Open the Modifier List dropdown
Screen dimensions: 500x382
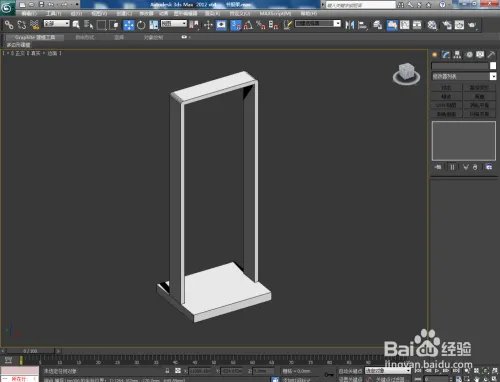pyautogui.click(x=464, y=76)
